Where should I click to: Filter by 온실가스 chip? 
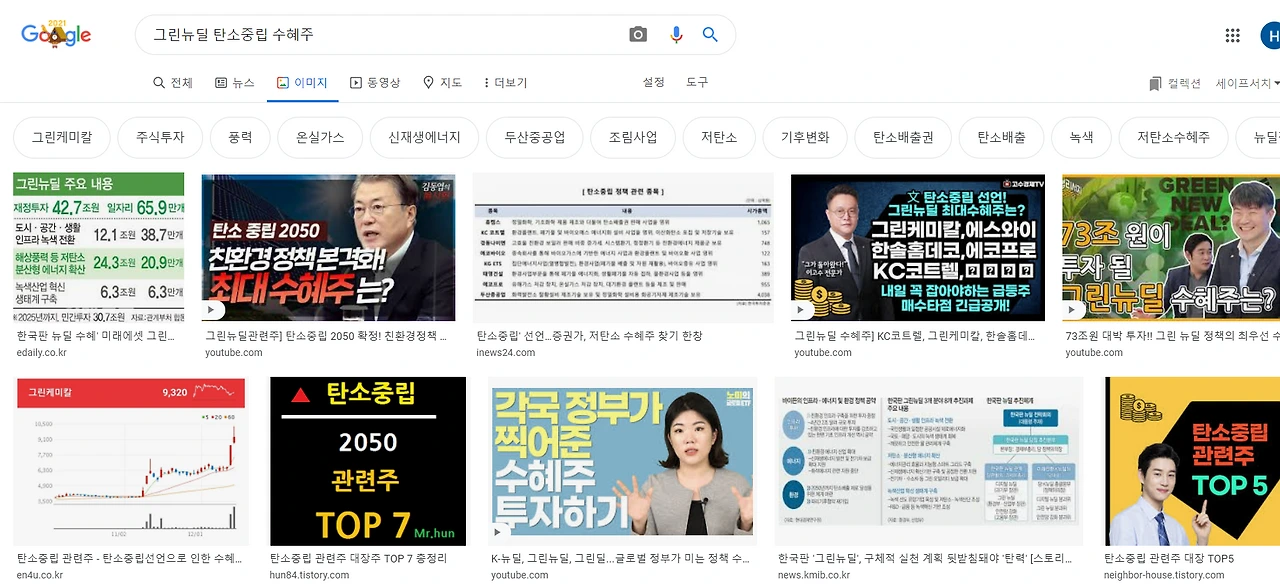coord(319,137)
